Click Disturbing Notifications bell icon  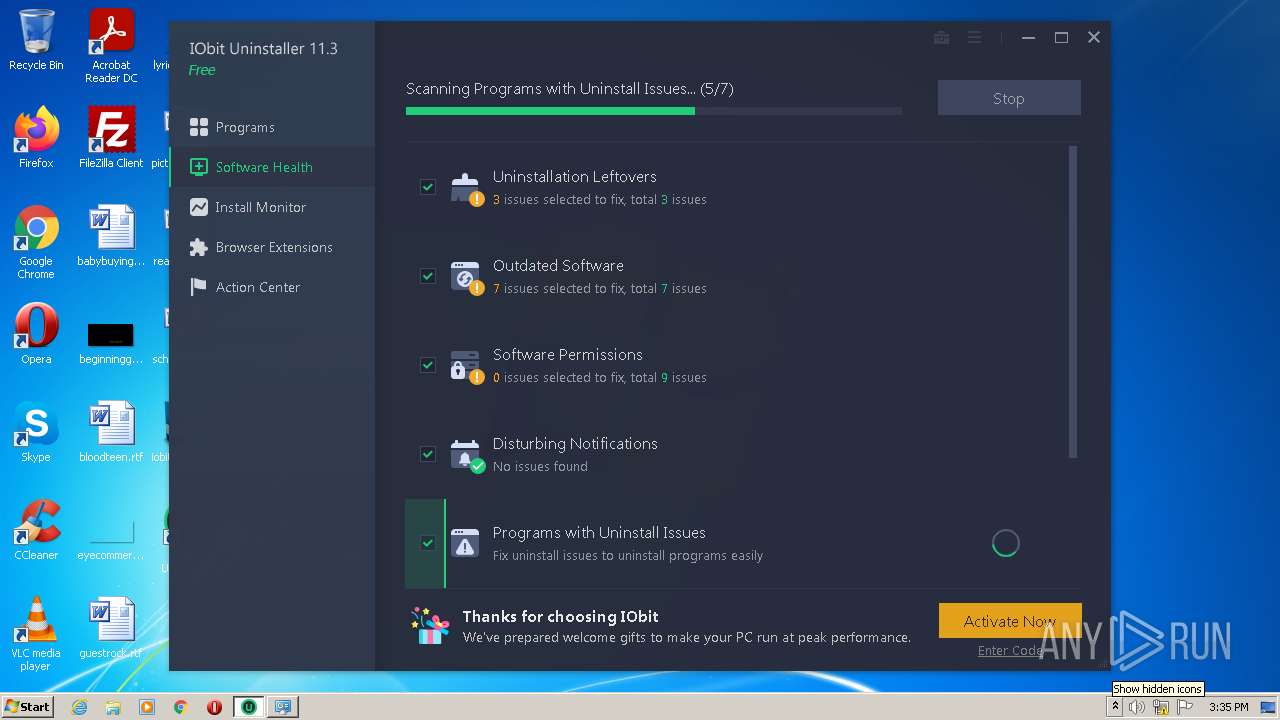[466, 455]
